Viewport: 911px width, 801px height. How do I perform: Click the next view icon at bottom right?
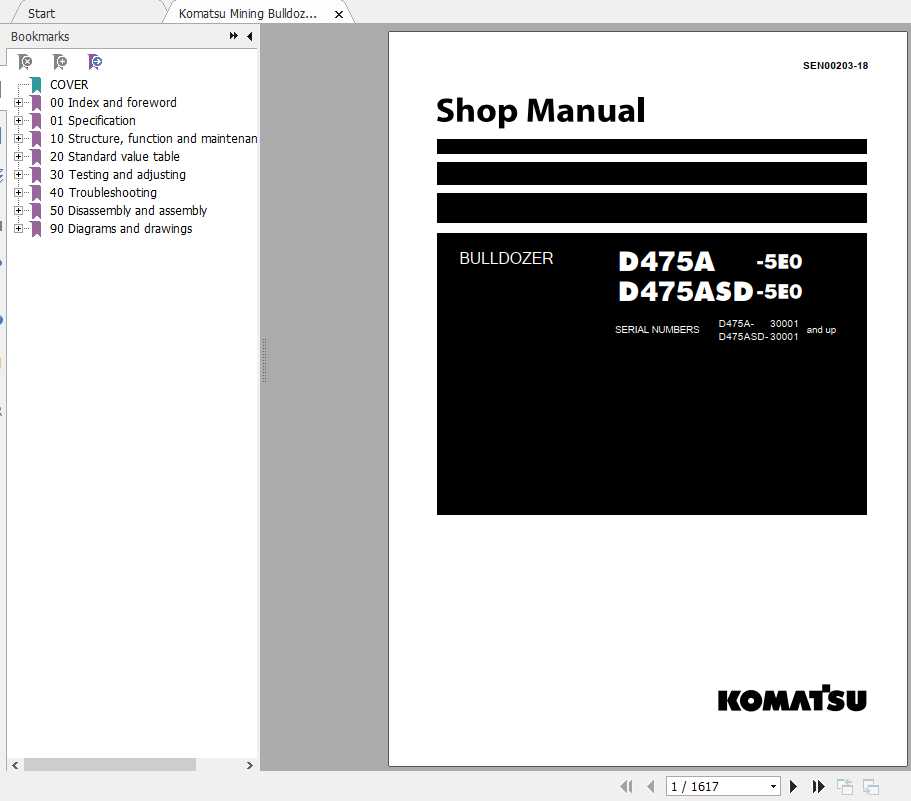871,786
